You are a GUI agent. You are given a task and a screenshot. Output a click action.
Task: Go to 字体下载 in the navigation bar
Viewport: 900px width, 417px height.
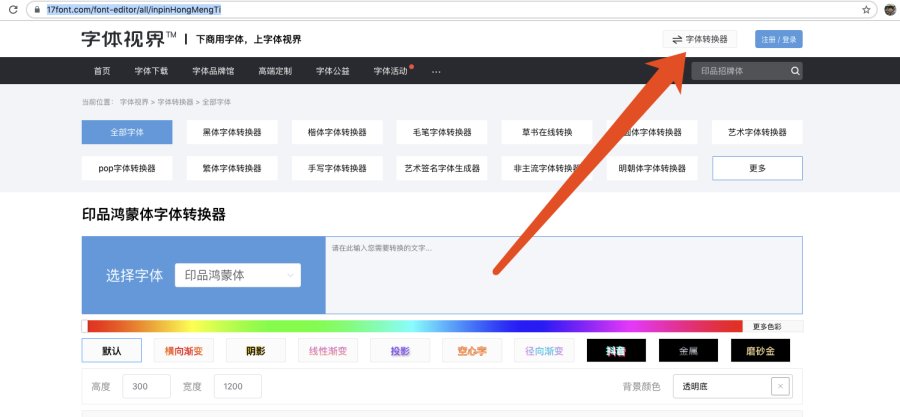pos(151,71)
